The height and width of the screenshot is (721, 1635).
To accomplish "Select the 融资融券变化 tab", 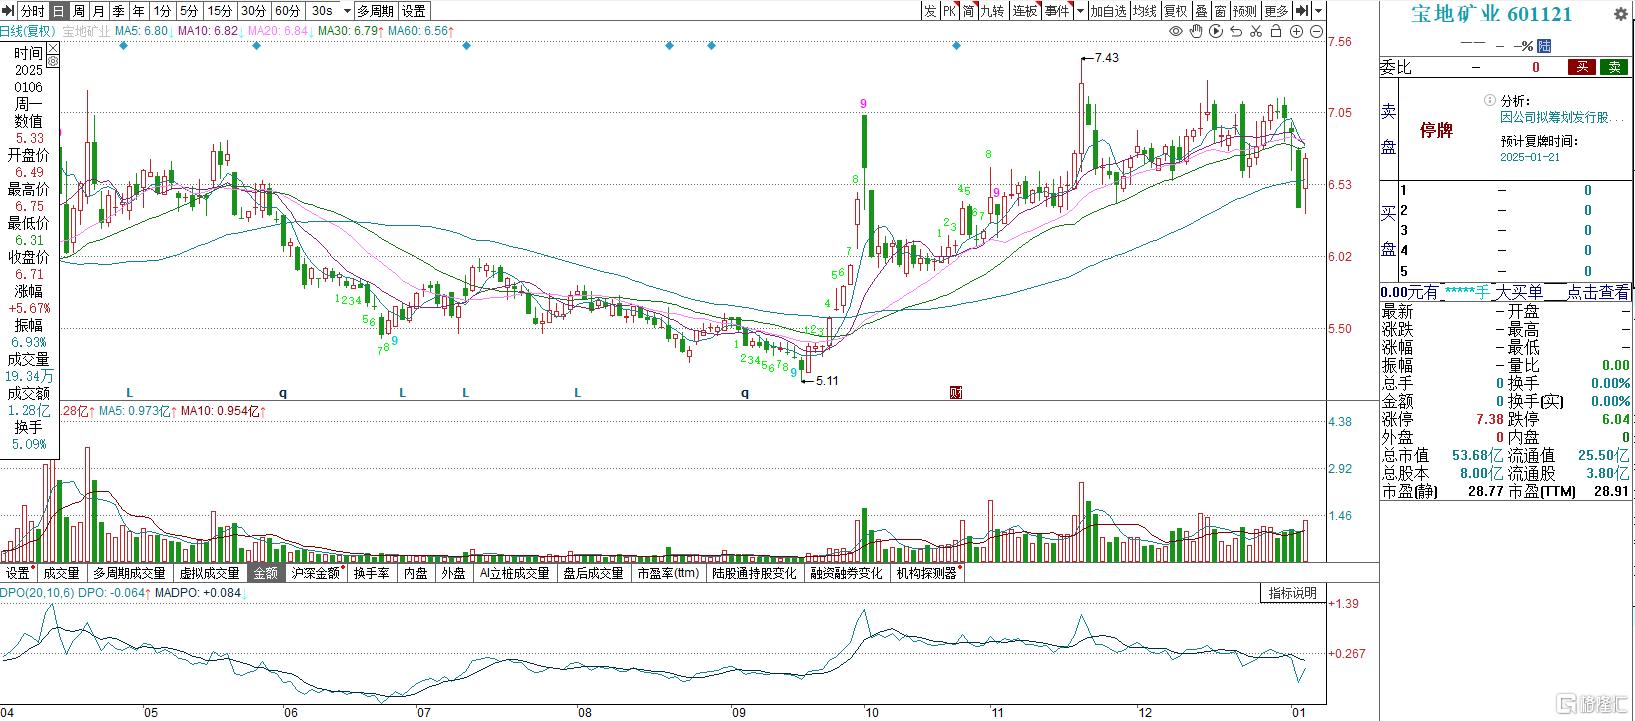I will pyautogui.click(x=846, y=573).
